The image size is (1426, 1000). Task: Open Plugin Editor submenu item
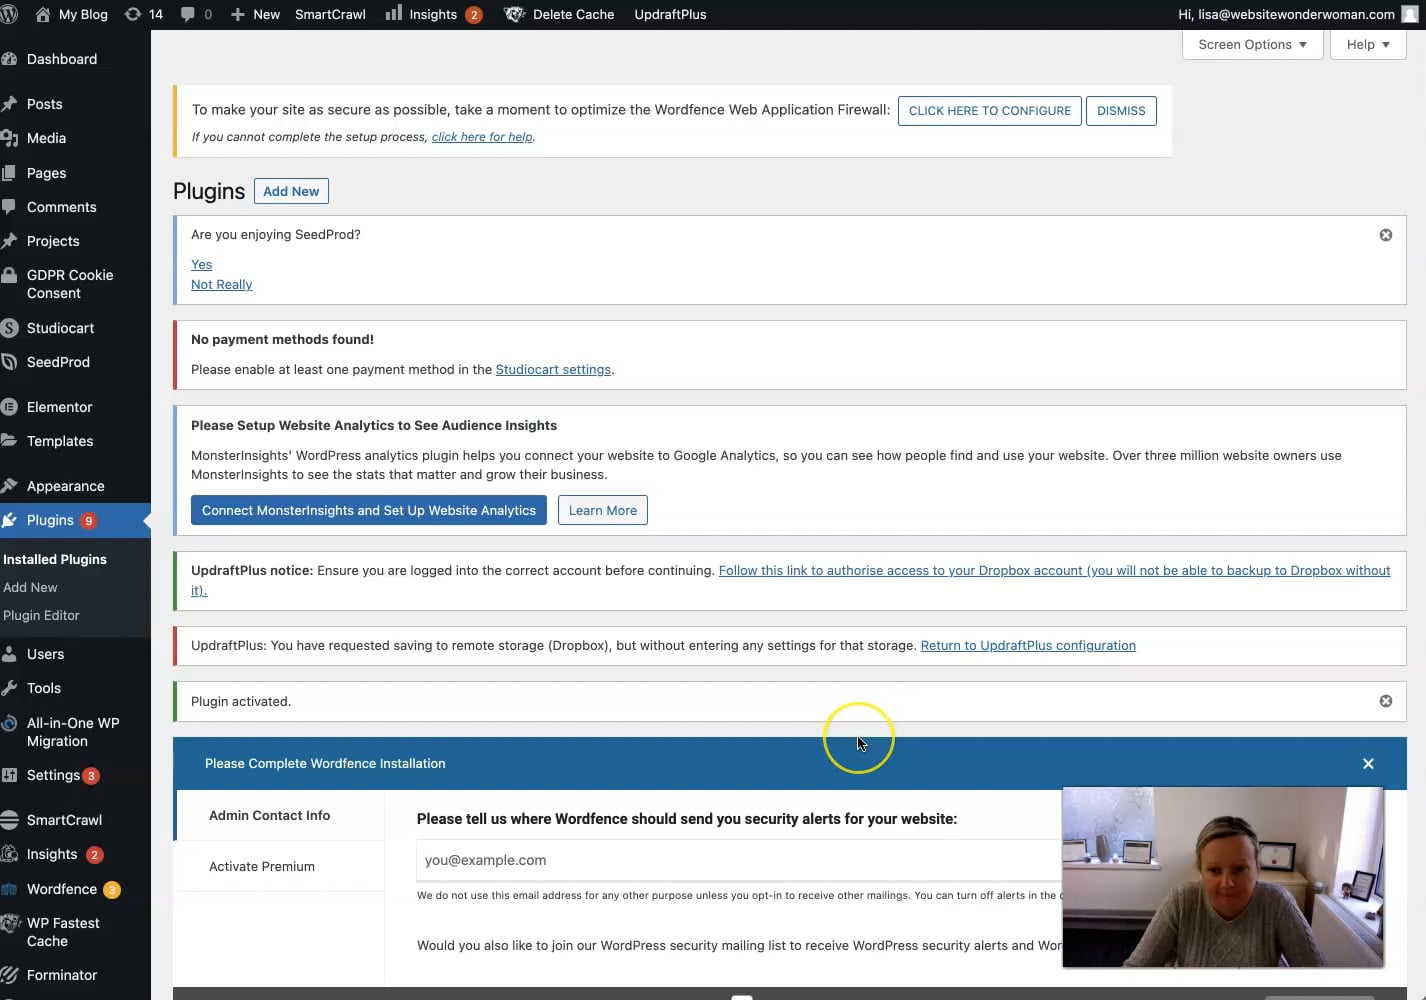point(41,615)
